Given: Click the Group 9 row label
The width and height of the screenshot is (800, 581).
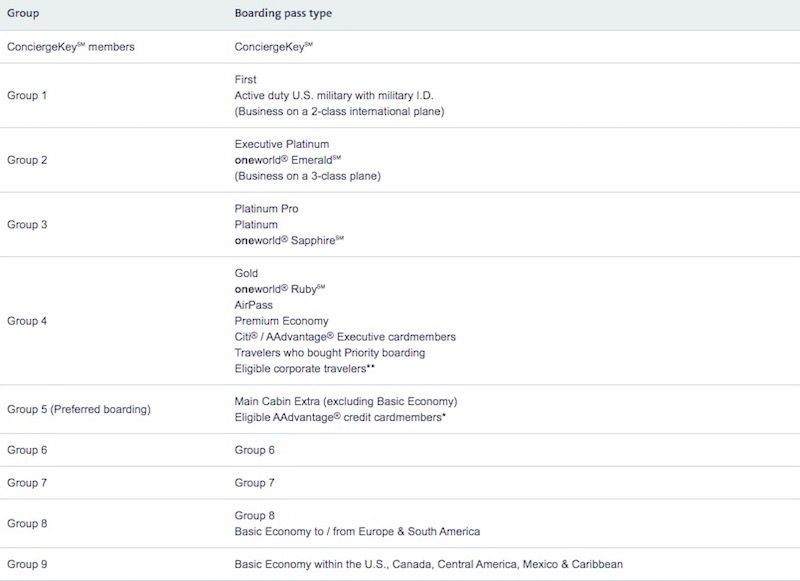Looking at the screenshot, I should pyautogui.click(x=27, y=564).
